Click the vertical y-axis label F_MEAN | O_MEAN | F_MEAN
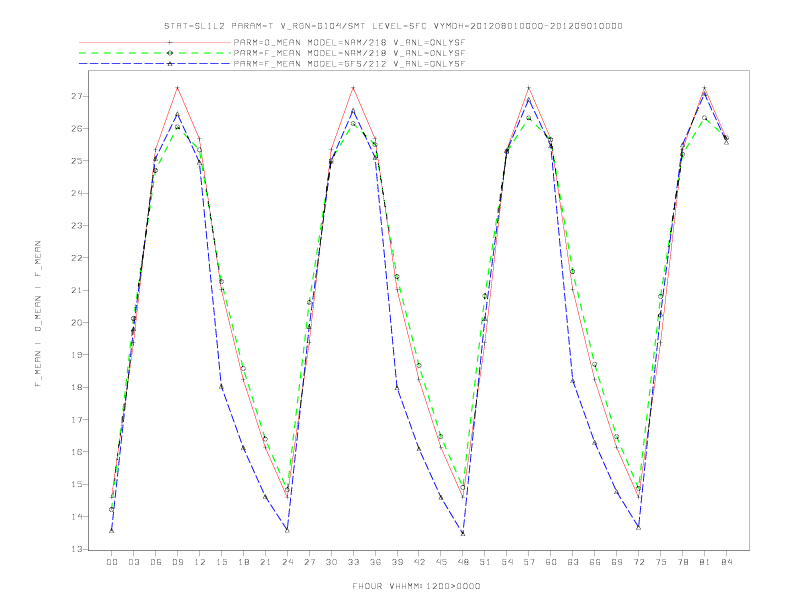The width and height of the screenshot is (792, 612). click(x=38, y=314)
